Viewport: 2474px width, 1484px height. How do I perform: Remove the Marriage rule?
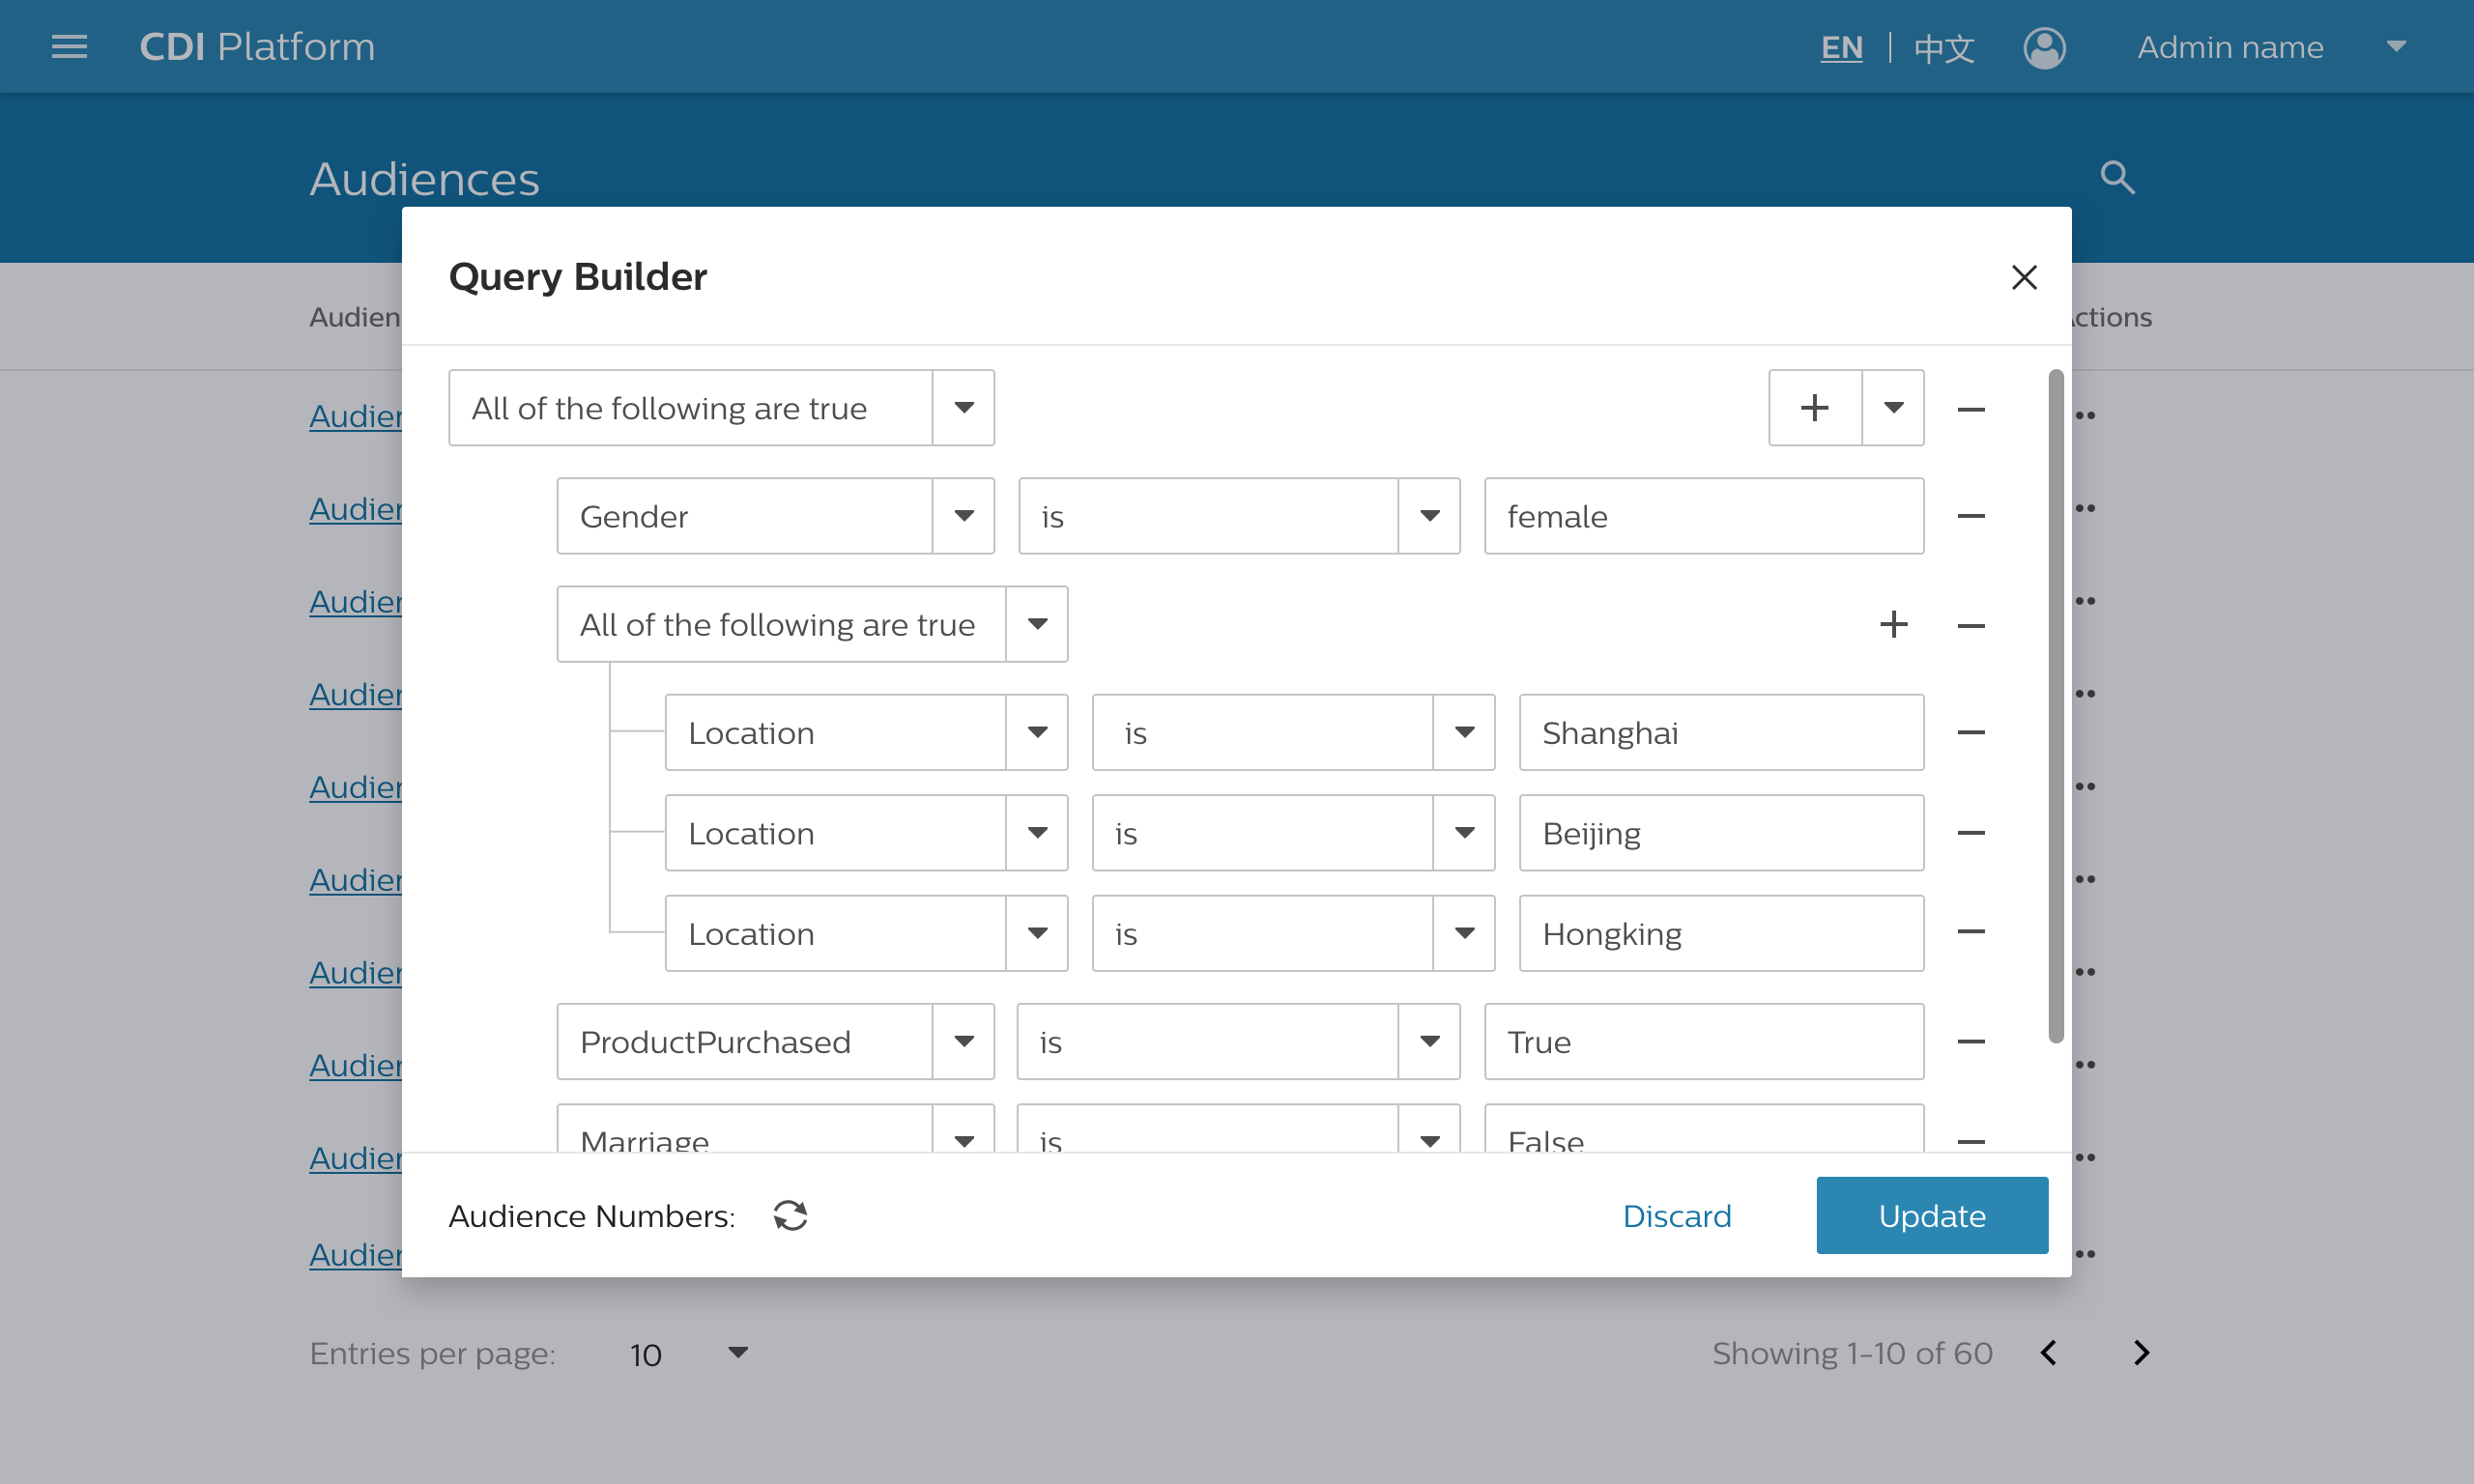click(x=1971, y=1140)
